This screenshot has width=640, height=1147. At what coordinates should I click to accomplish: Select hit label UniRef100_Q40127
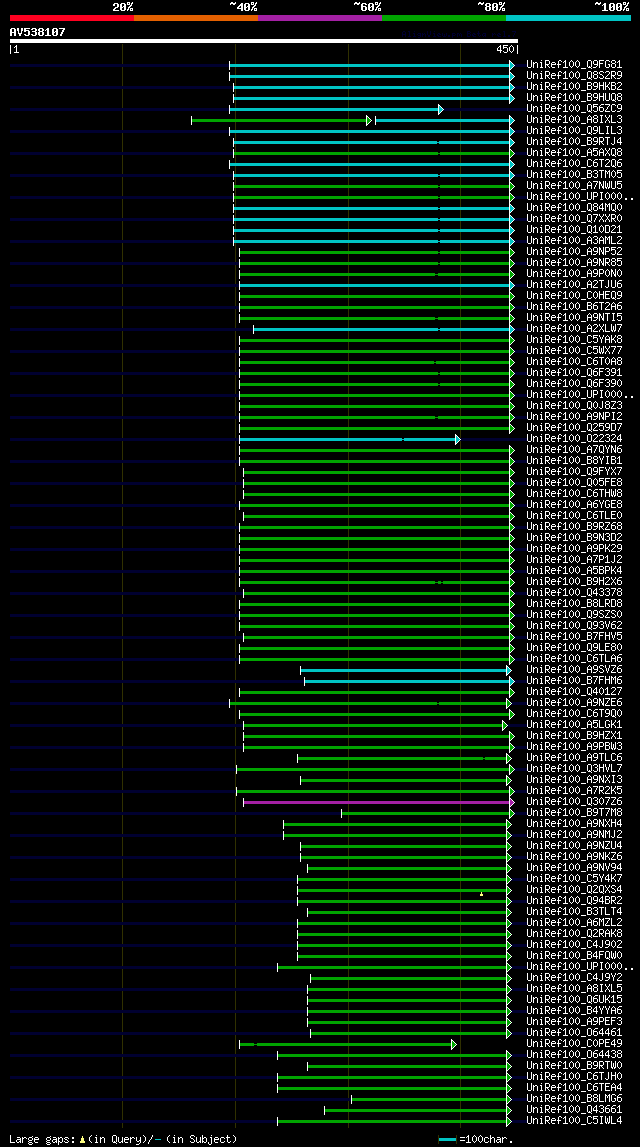tap(574, 692)
